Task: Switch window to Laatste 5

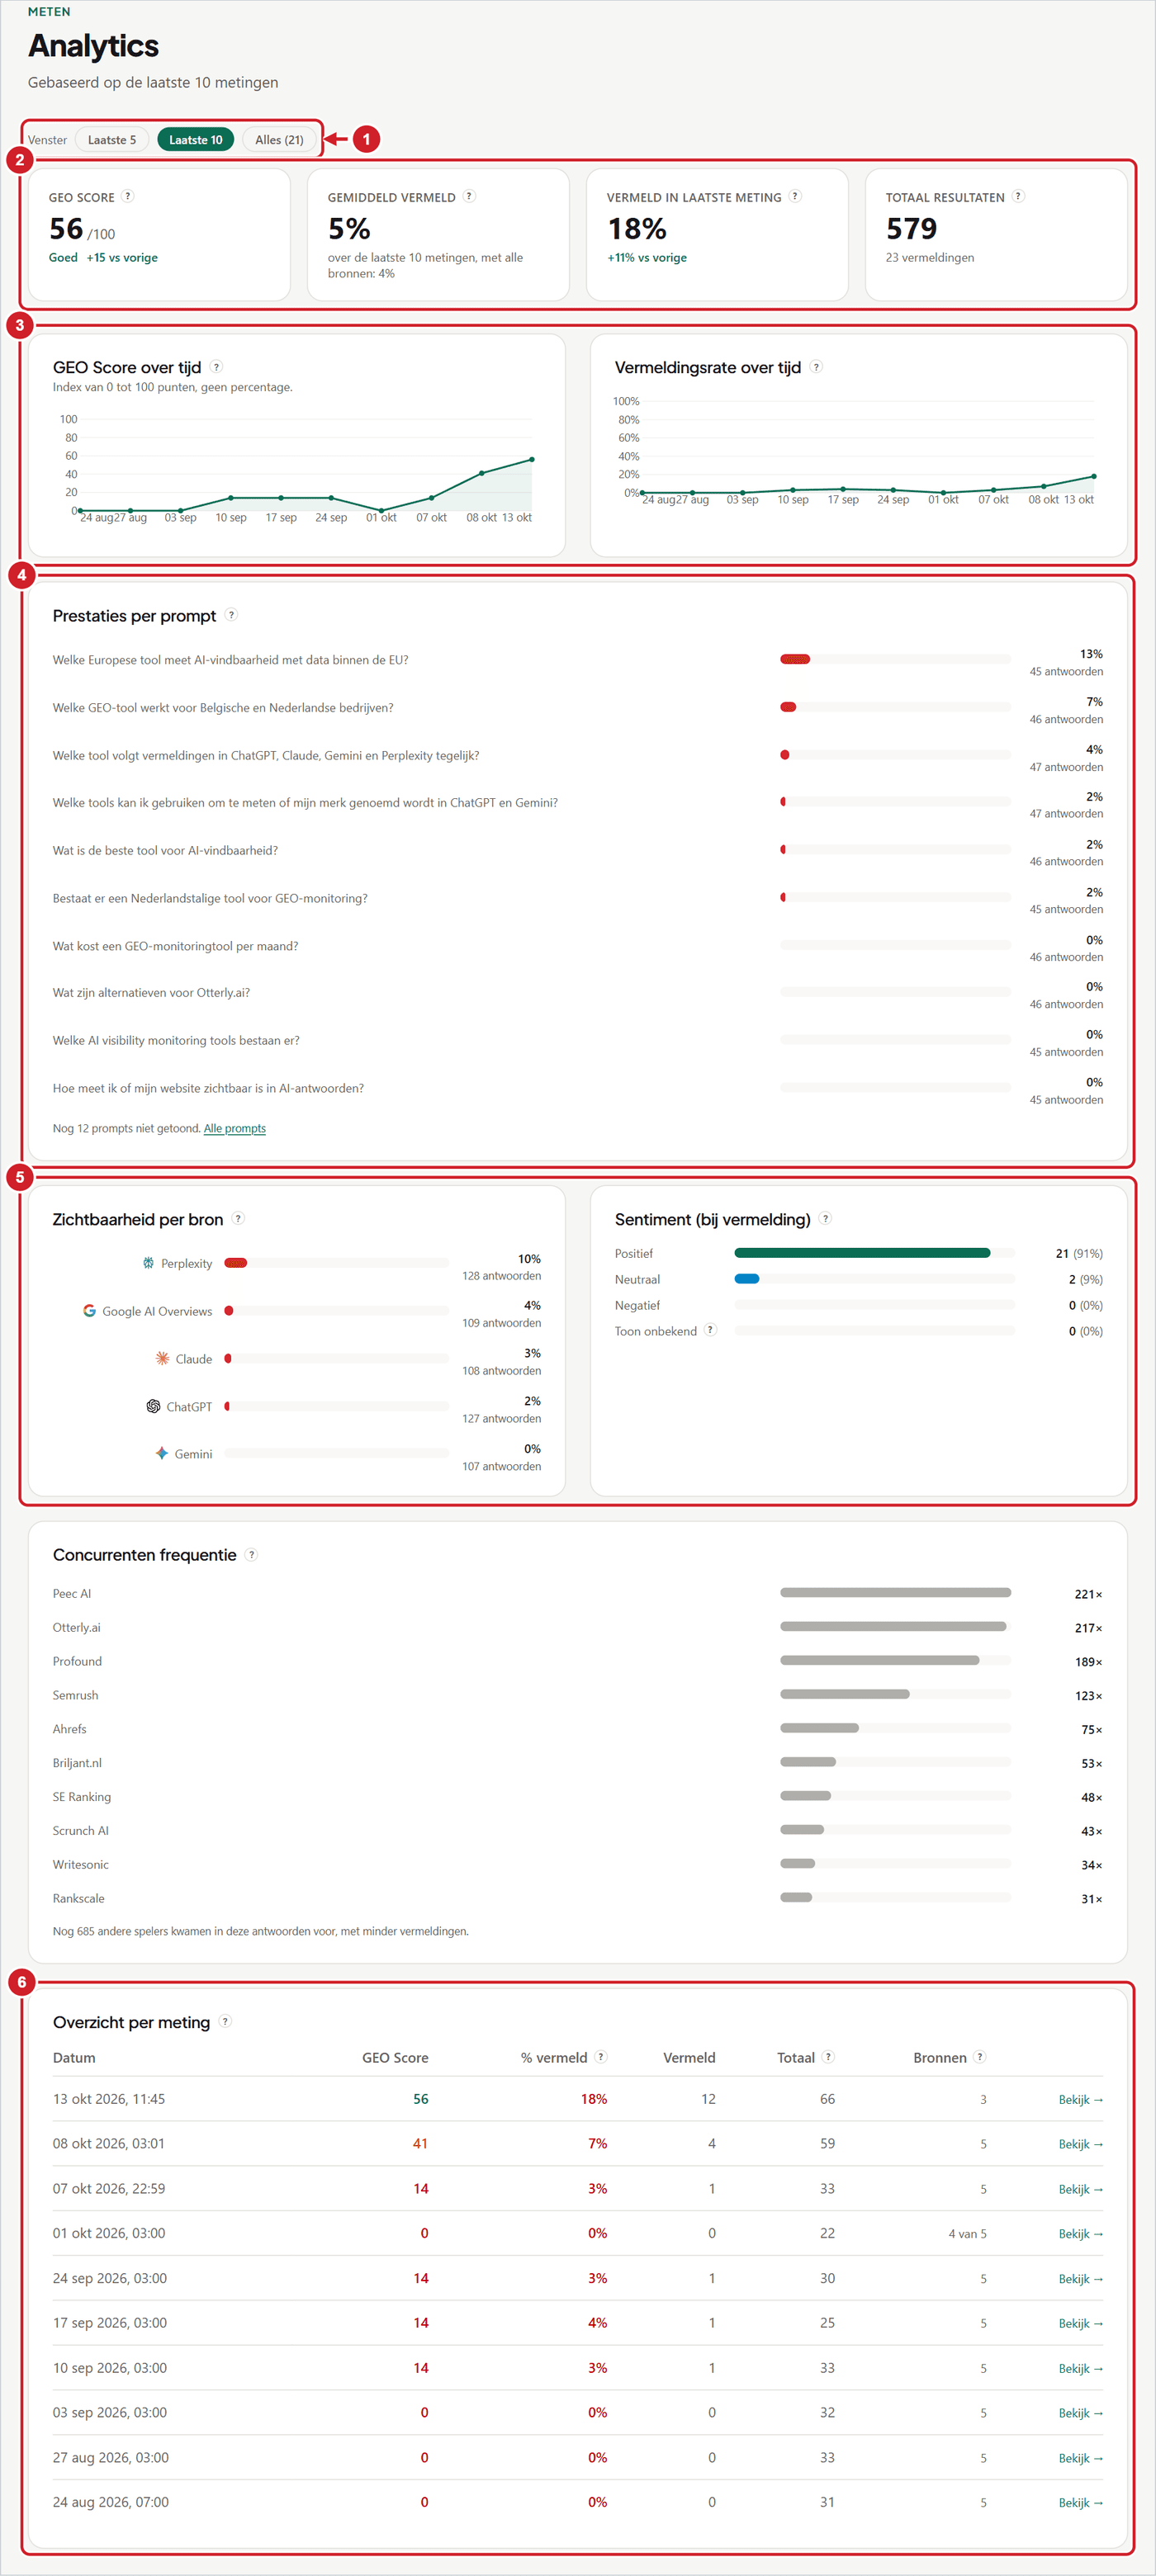Action: [x=112, y=140]
